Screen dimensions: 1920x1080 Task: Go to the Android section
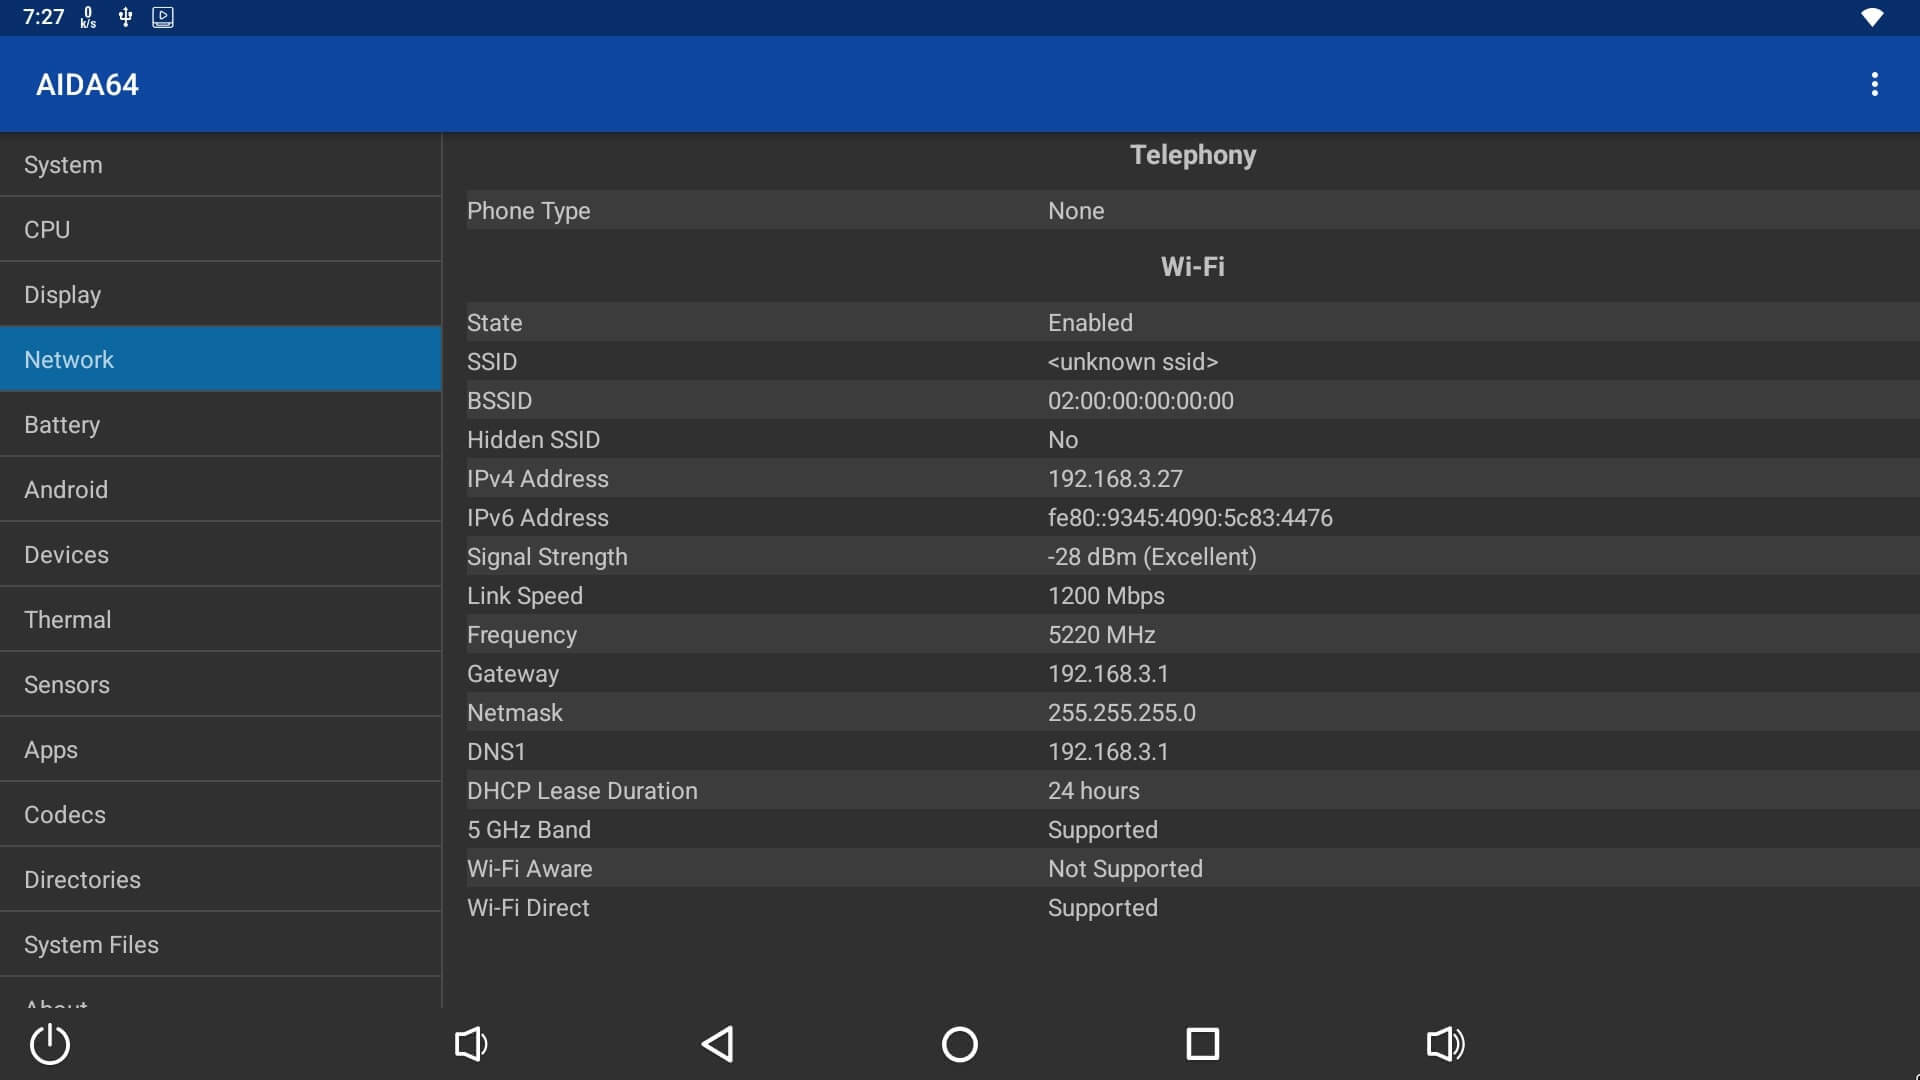pos(220,490)
